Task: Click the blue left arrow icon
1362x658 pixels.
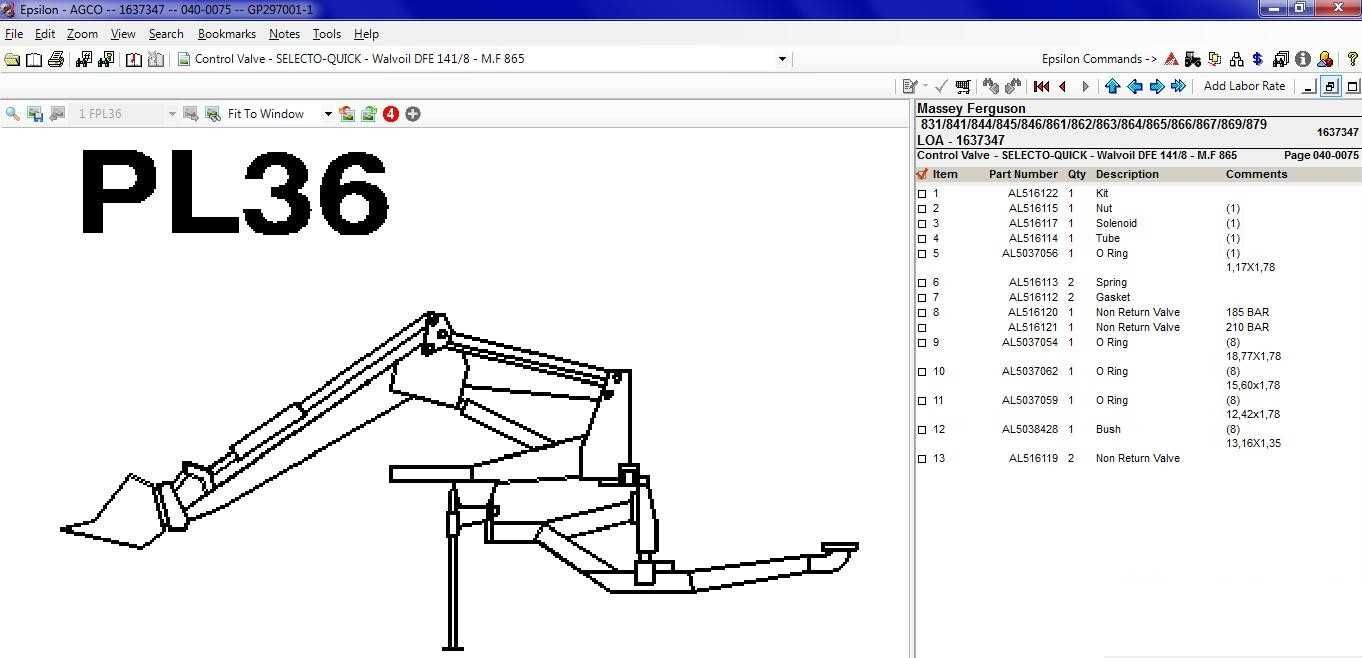Action: tap(1134, 86)
